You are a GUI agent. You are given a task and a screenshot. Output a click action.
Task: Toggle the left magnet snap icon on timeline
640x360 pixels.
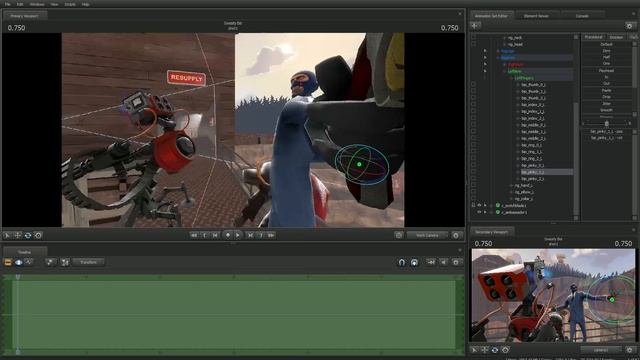402,262
